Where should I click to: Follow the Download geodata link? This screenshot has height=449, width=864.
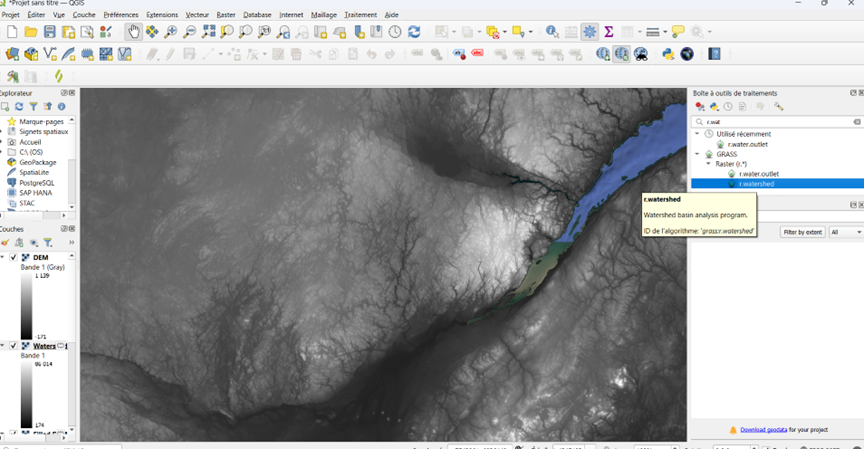[x=762, y=430]
